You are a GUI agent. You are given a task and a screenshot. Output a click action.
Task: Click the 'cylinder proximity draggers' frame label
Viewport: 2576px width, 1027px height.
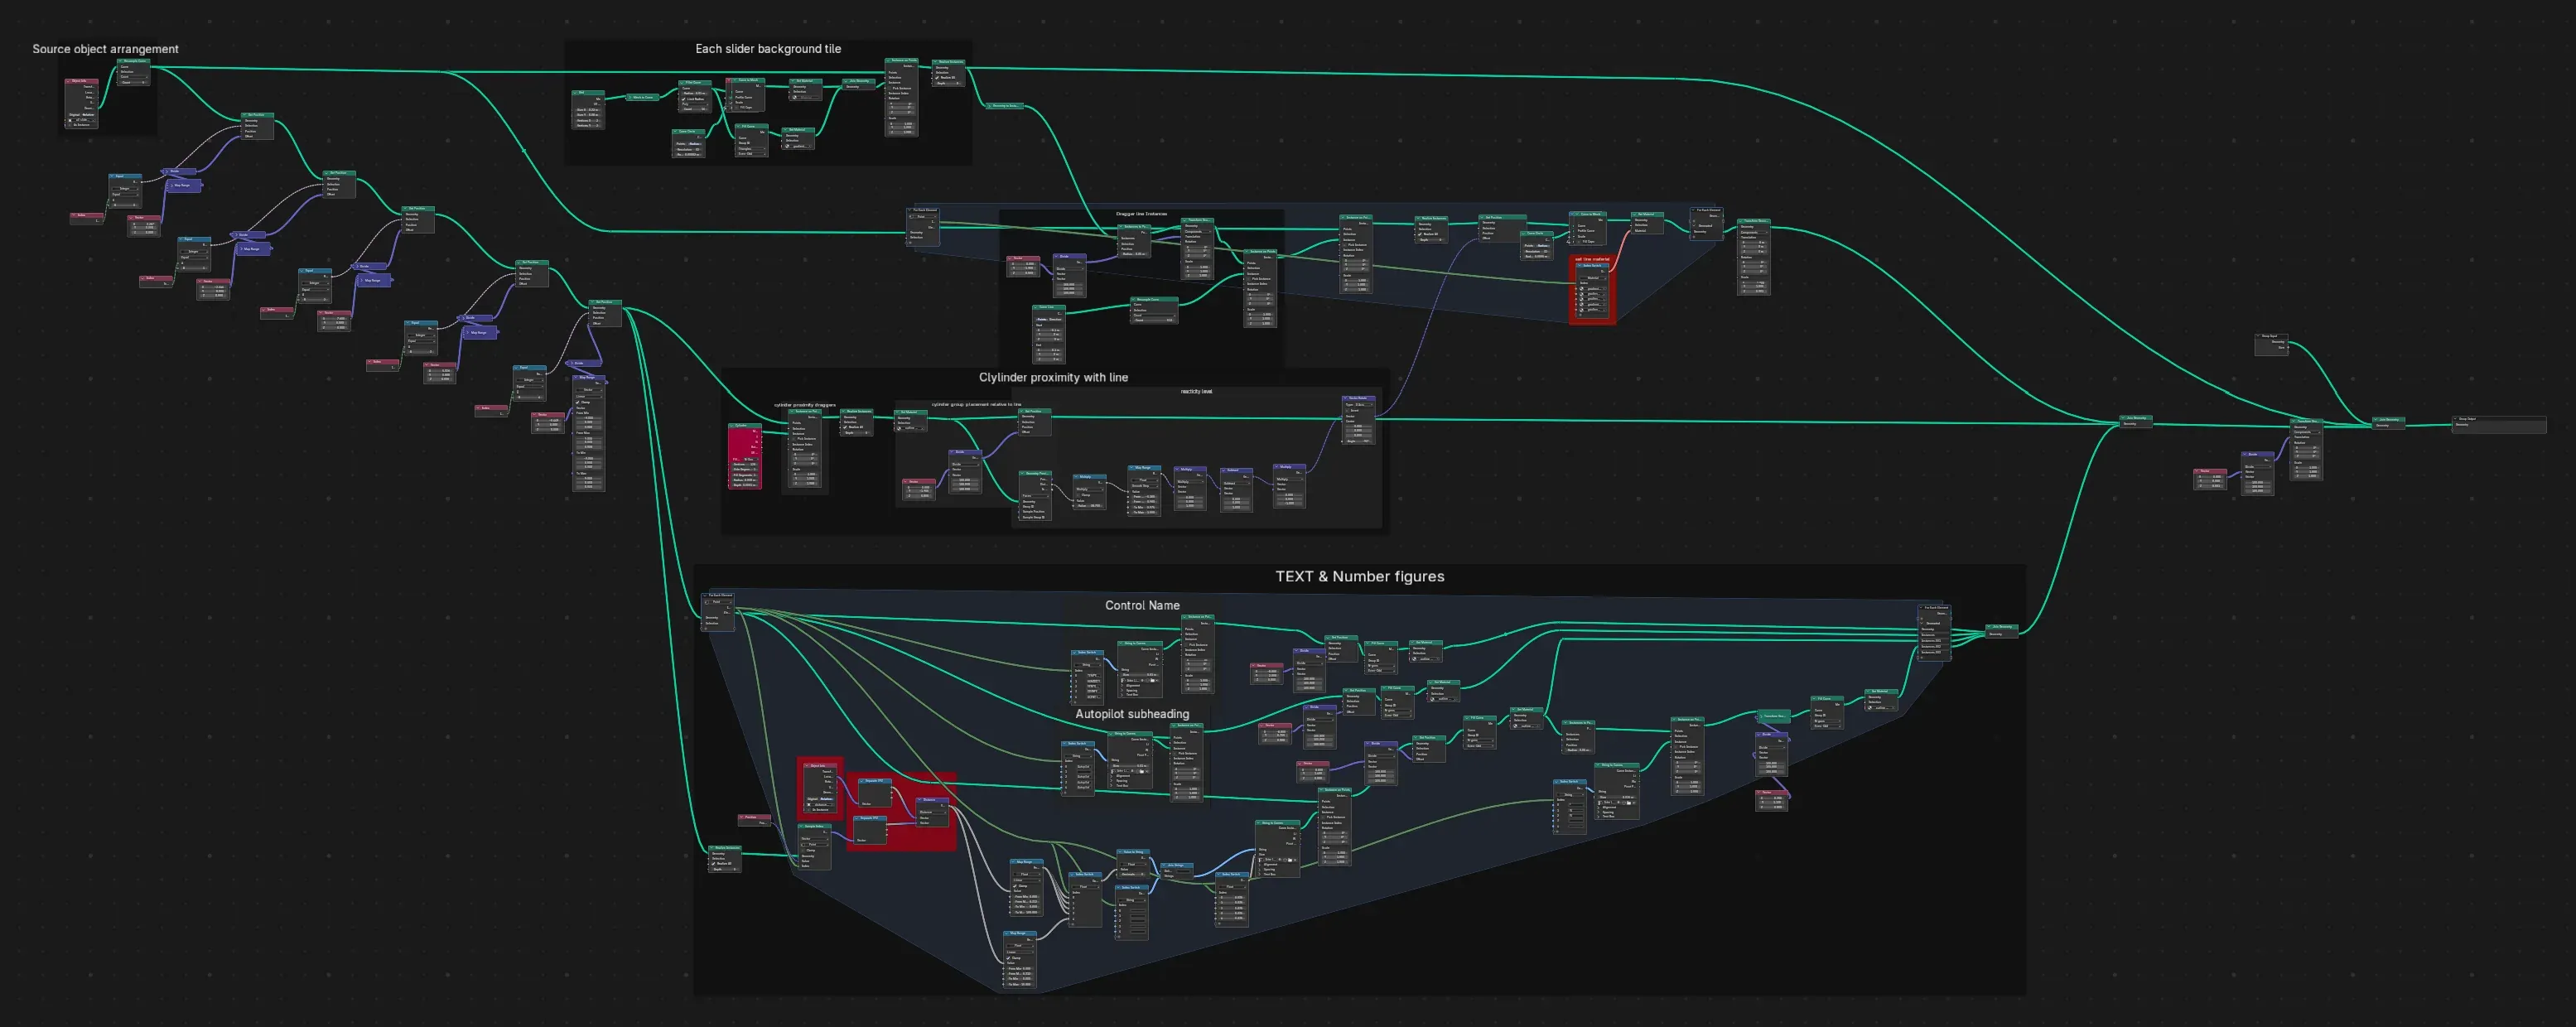point(805,406)
